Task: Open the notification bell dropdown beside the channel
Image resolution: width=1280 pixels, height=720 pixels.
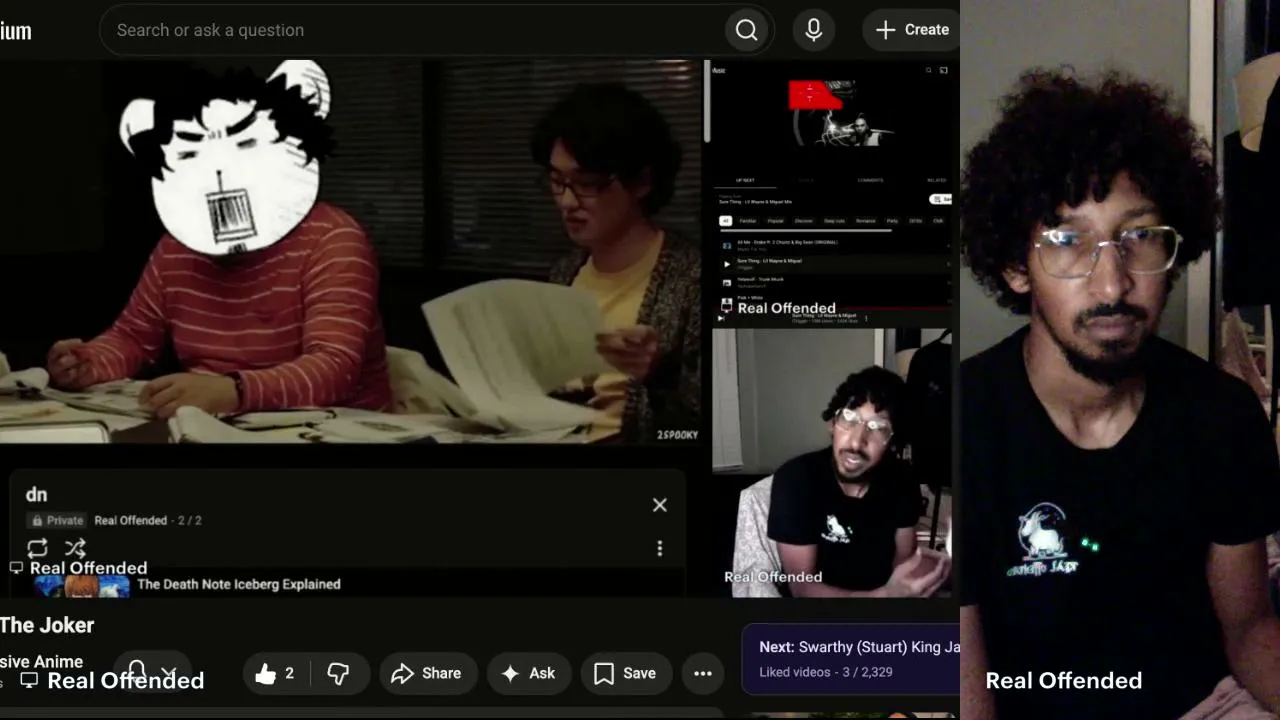Action: 152,673
